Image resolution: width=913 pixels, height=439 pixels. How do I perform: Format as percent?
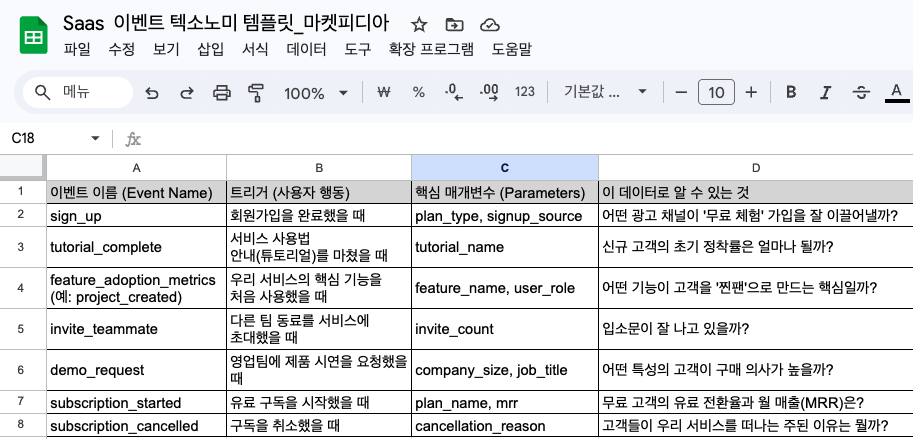(418, 92)
